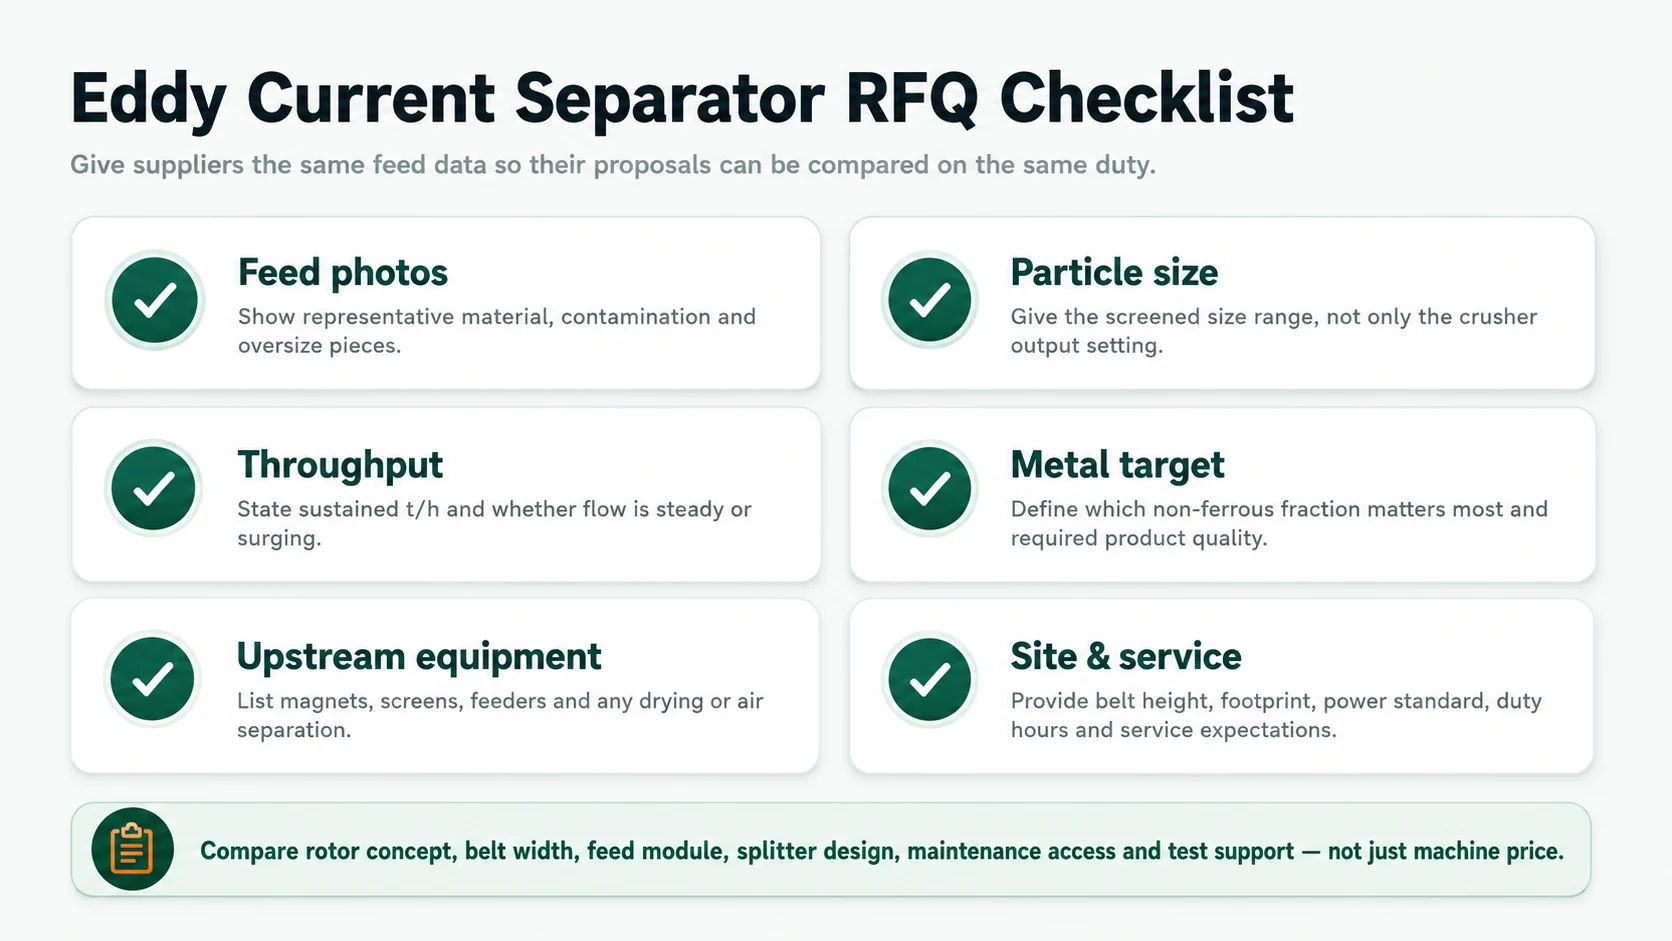Select the Upstream equipment heading
The width and height of the screenshot is (1672, 941).
coord(419,657)
